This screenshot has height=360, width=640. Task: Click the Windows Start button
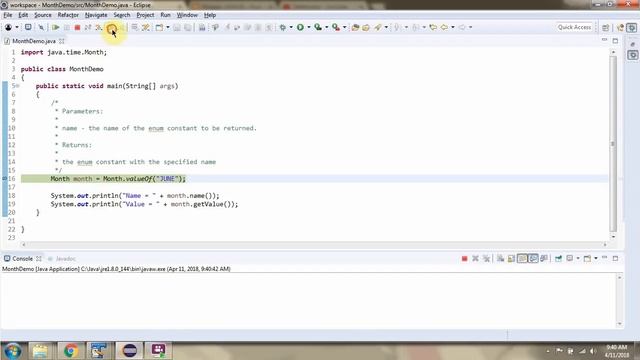click(x=12, y=351)
